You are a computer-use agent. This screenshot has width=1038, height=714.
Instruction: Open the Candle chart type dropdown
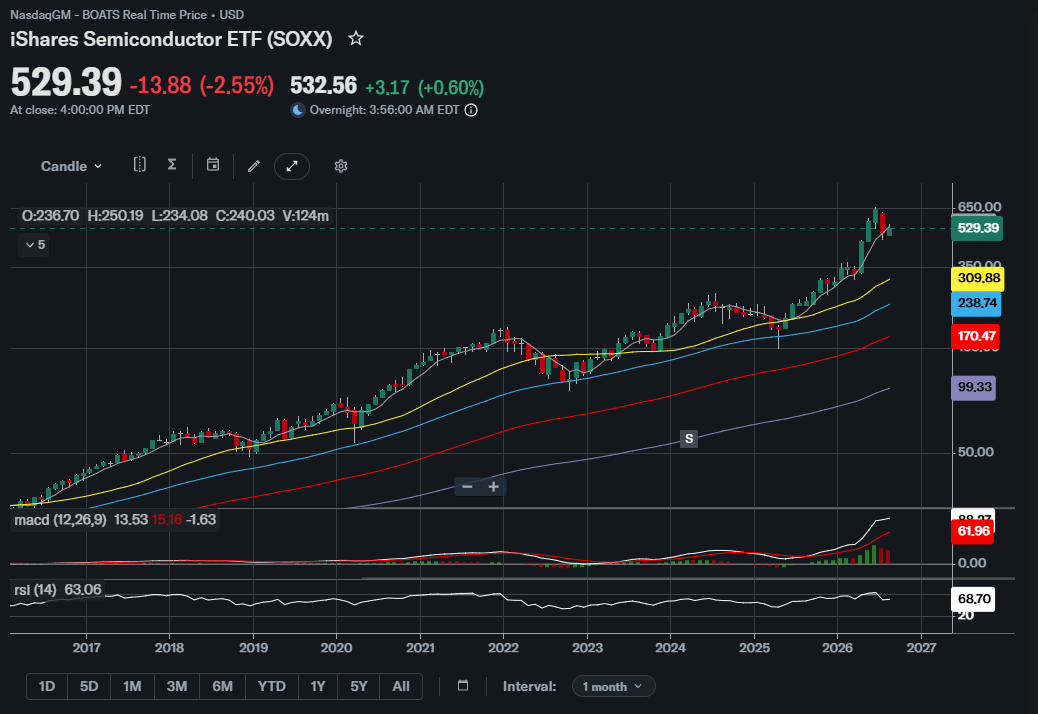[x=71, y=166]
